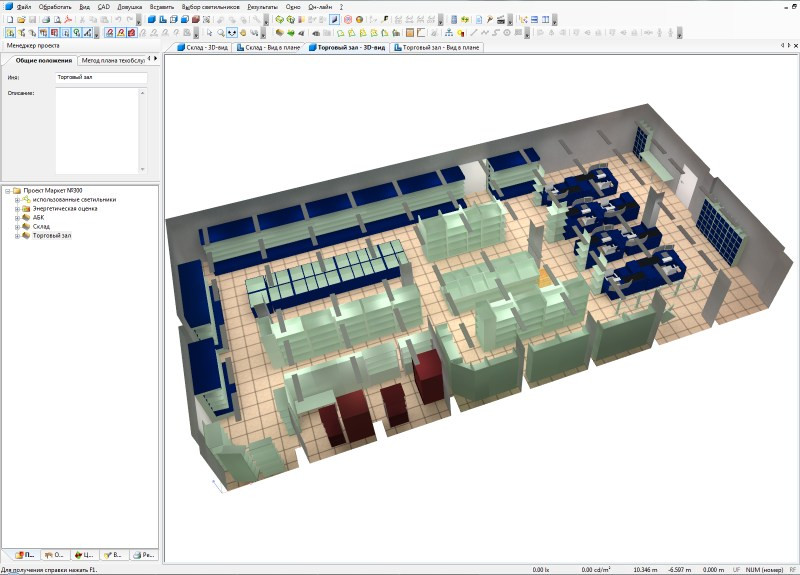
Task: Open the toolbar overflow dropdown after clapperboard
Action: (510, 19)
